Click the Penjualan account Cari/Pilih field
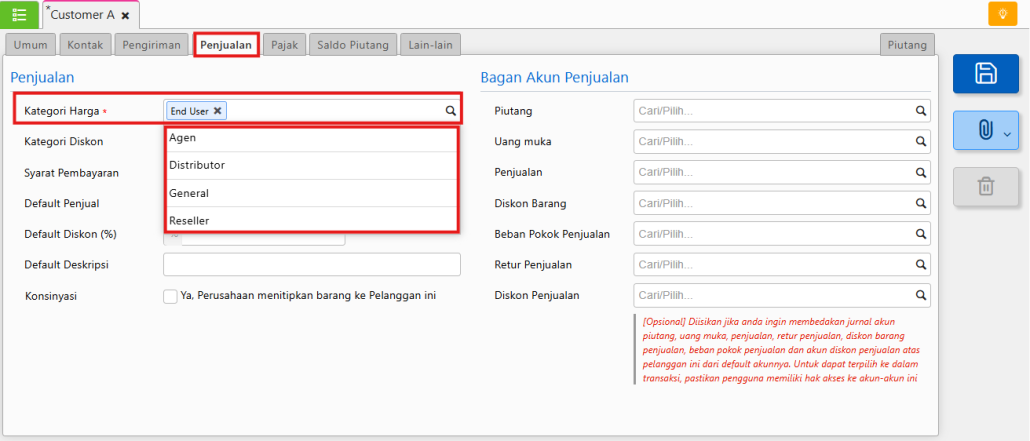The height and width of the screenshot is (441, 1030). coord(782,172)
